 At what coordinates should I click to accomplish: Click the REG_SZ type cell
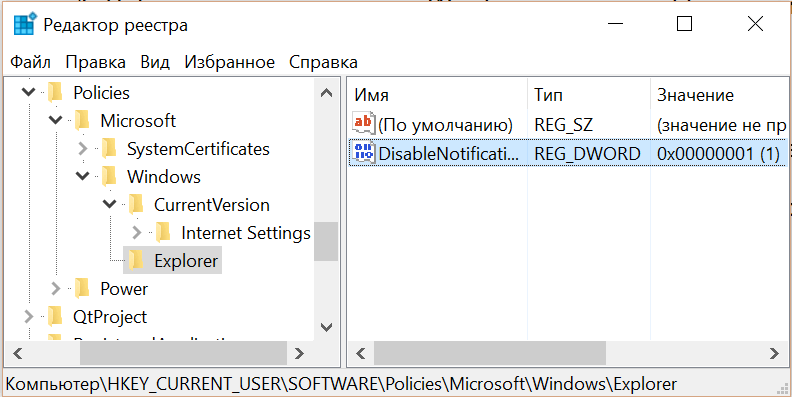563,124
